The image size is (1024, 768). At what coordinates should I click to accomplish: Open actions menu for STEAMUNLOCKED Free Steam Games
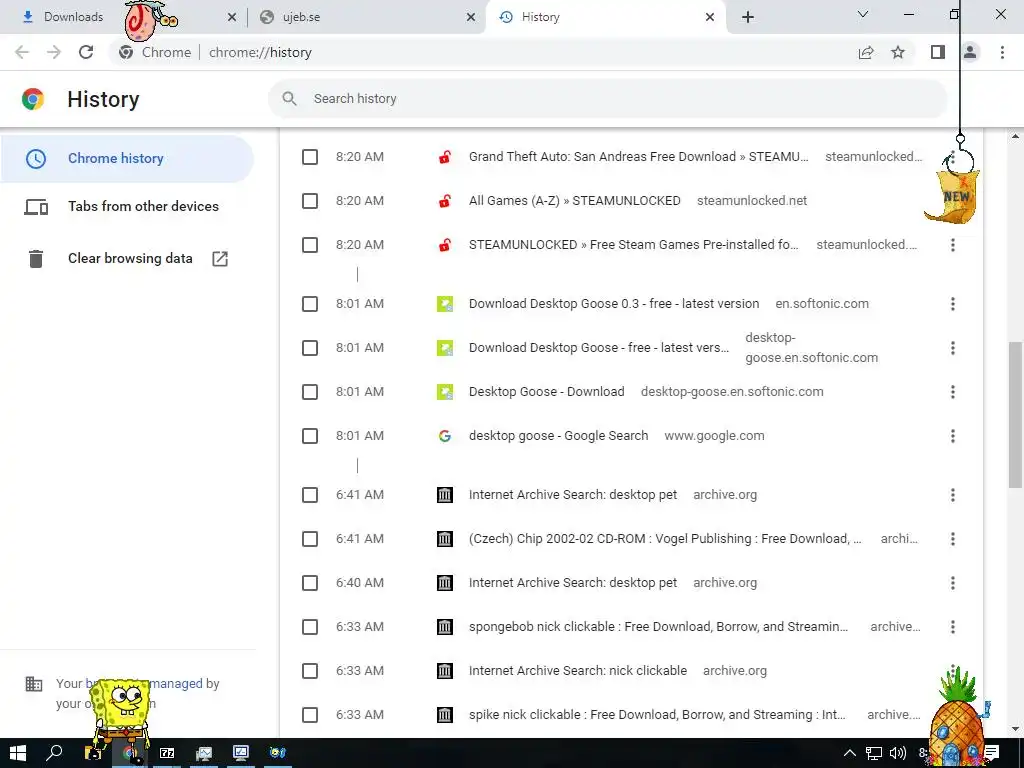coord(953,245)
